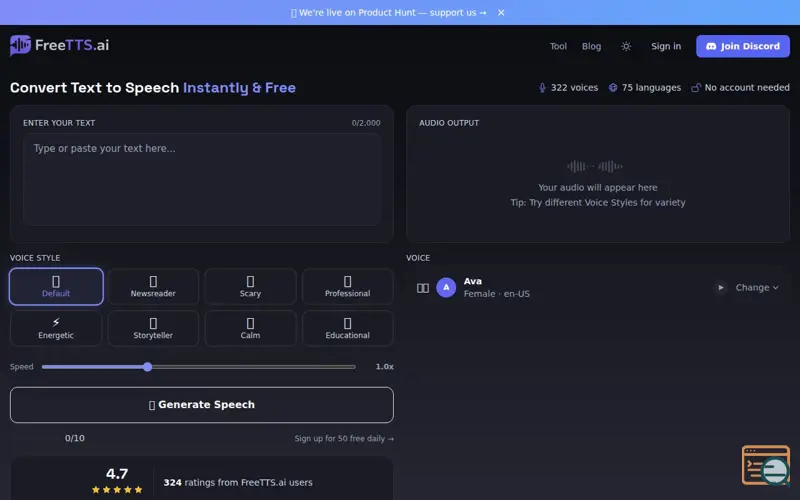800x500 pixels.
Task: Expand the Change voice dropdown
Action: point(757,288)
